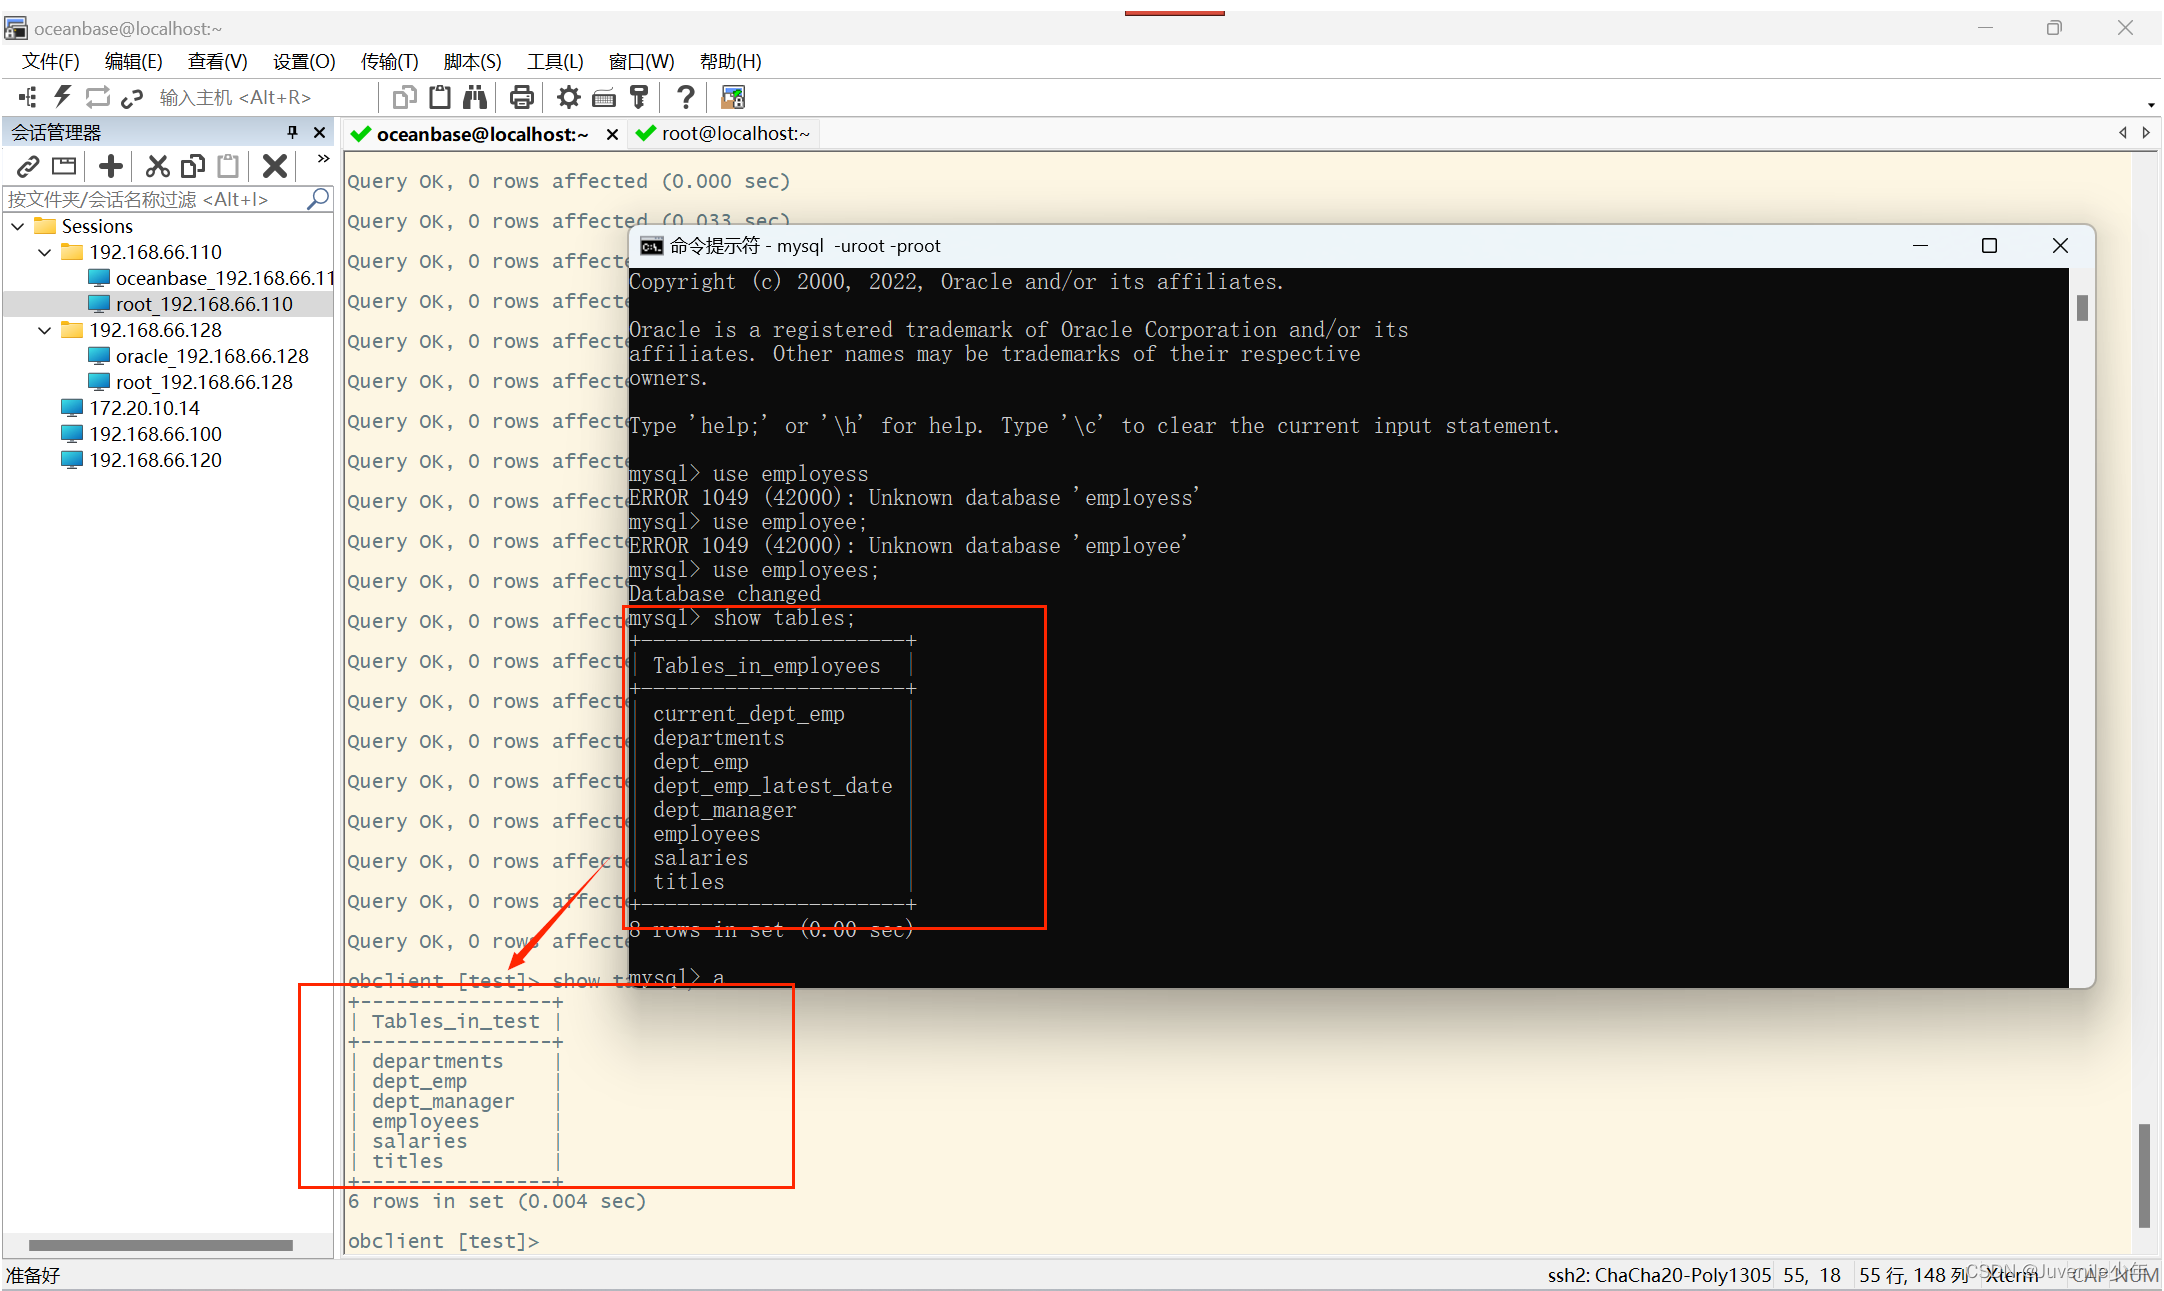Click the paste clipboard icon in the main toolbar
This screenshot has width=2164, height=1291.
tap(439, 97)
